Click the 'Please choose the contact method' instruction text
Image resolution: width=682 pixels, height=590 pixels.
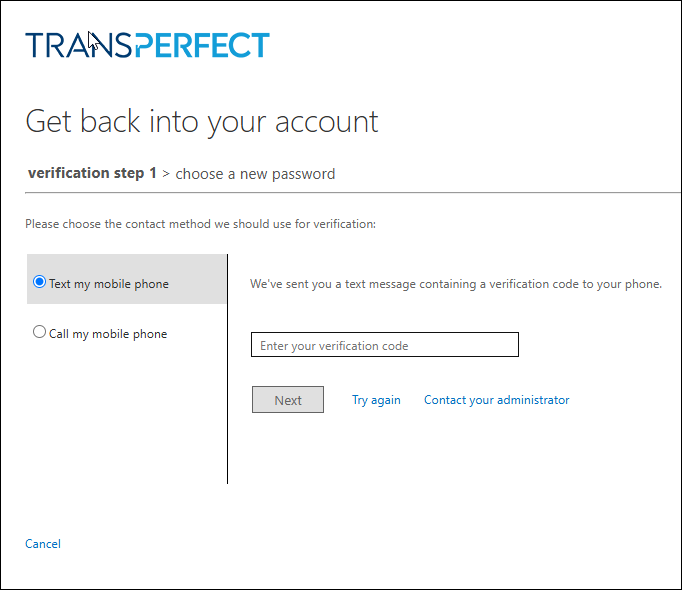click(x=200, y=224)
